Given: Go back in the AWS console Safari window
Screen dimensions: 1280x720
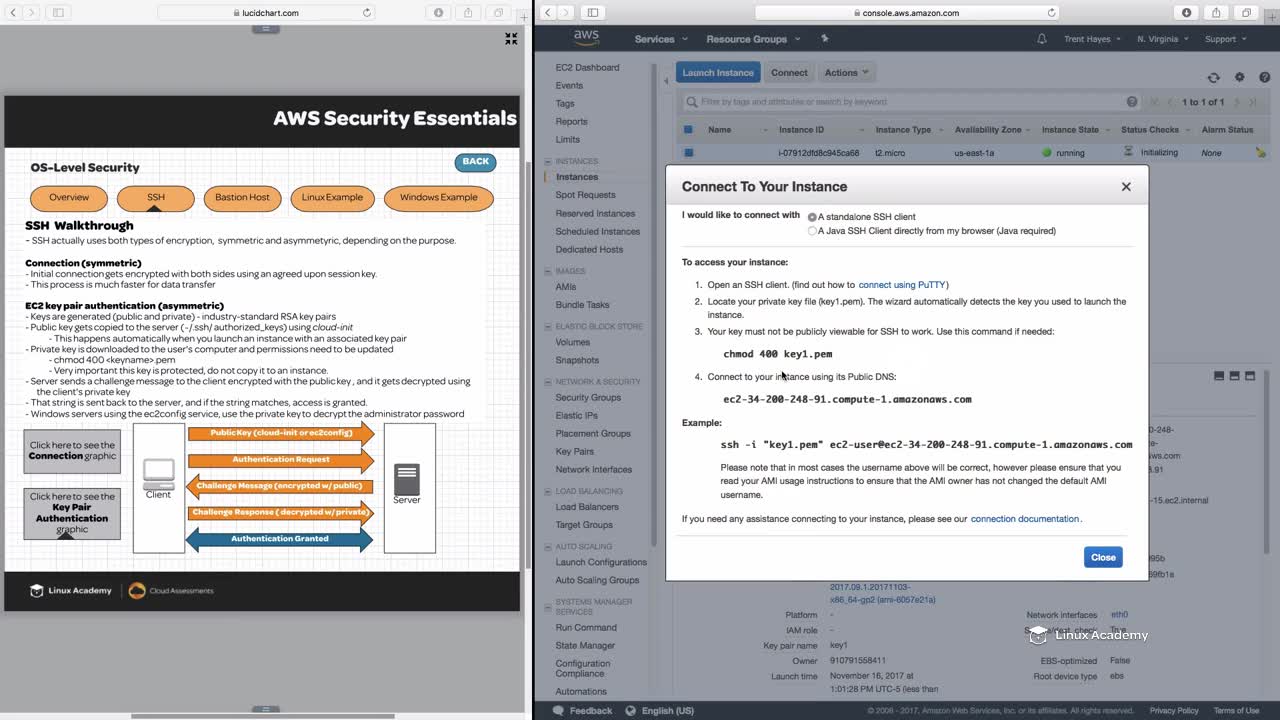Looking at the screenshot, I should pos(548,13).
